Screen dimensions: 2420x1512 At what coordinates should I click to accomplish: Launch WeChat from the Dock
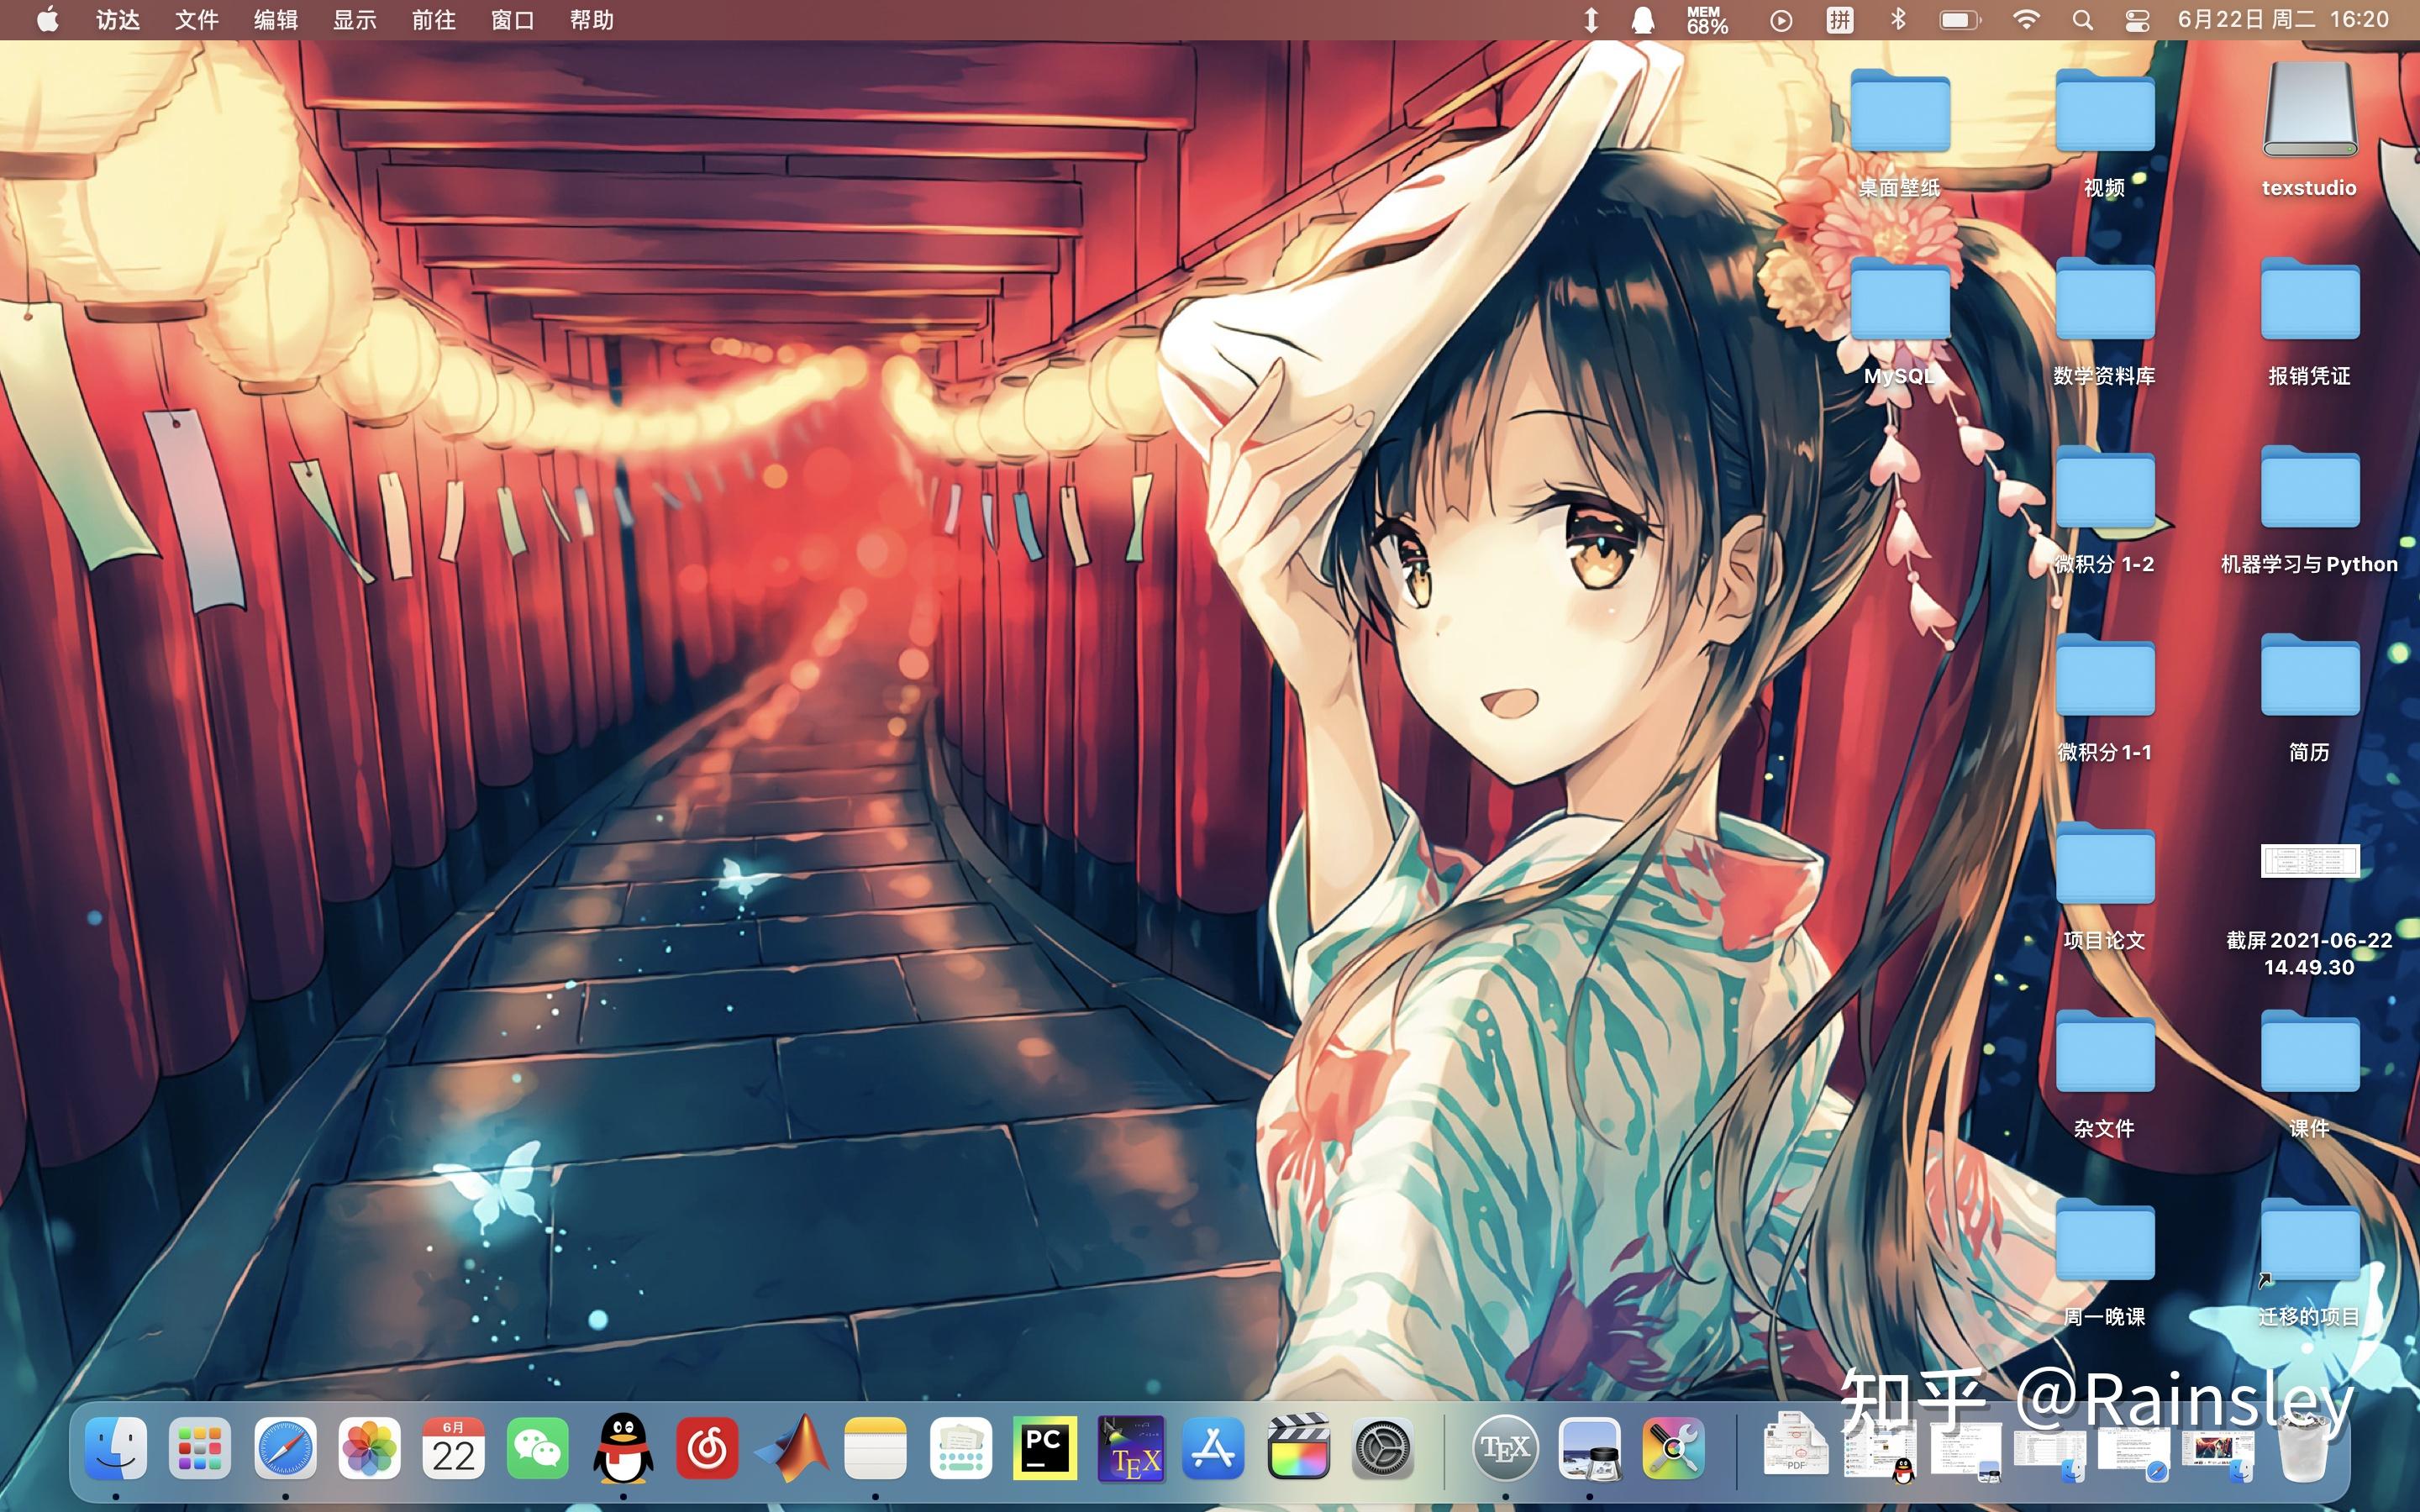pyautogui.click(x=538, y=1447)
